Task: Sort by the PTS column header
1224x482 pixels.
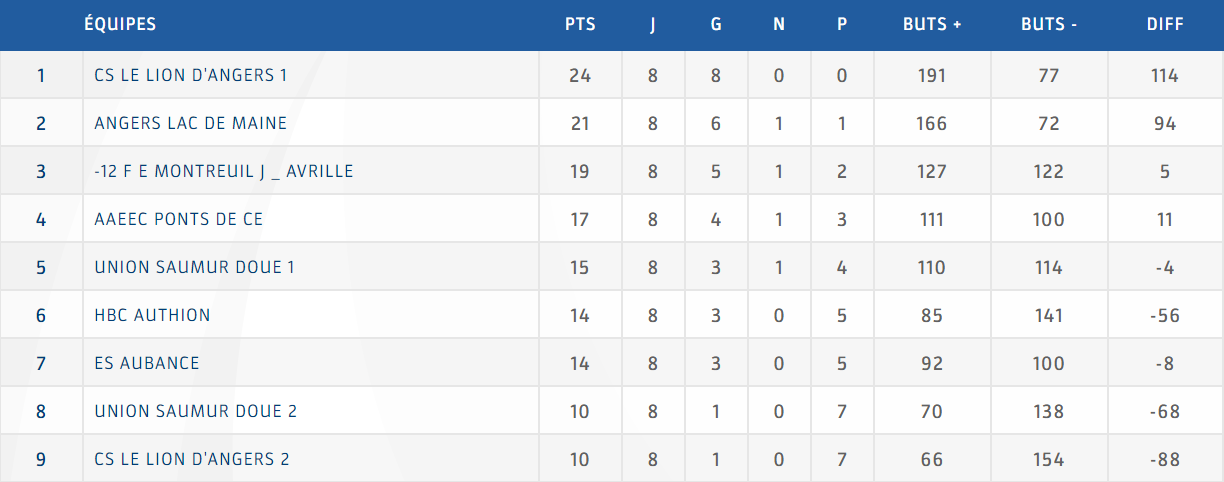Action: click(x=580, y=24)
